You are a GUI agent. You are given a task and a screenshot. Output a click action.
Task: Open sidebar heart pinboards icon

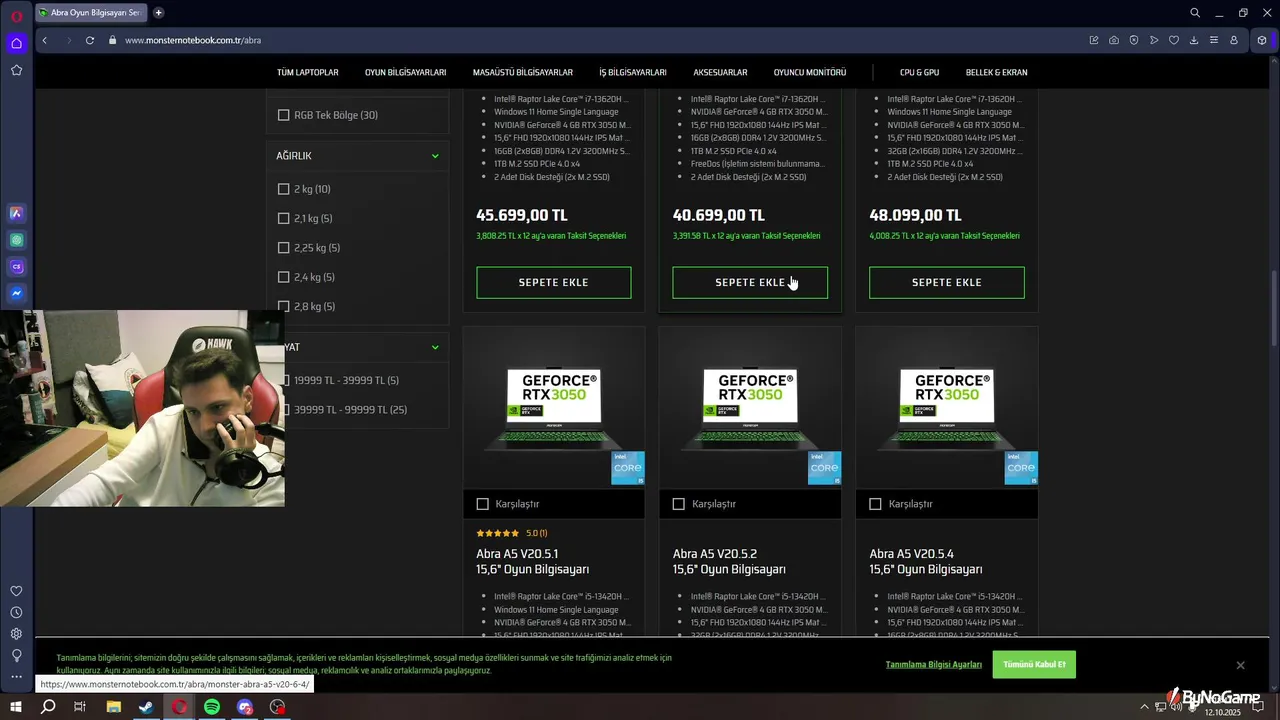(16, 591)
